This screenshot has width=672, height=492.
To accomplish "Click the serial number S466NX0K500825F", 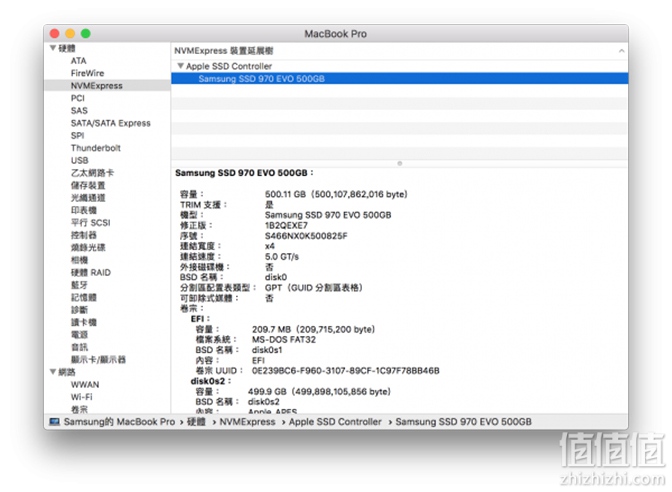I will tap(306, 236).
